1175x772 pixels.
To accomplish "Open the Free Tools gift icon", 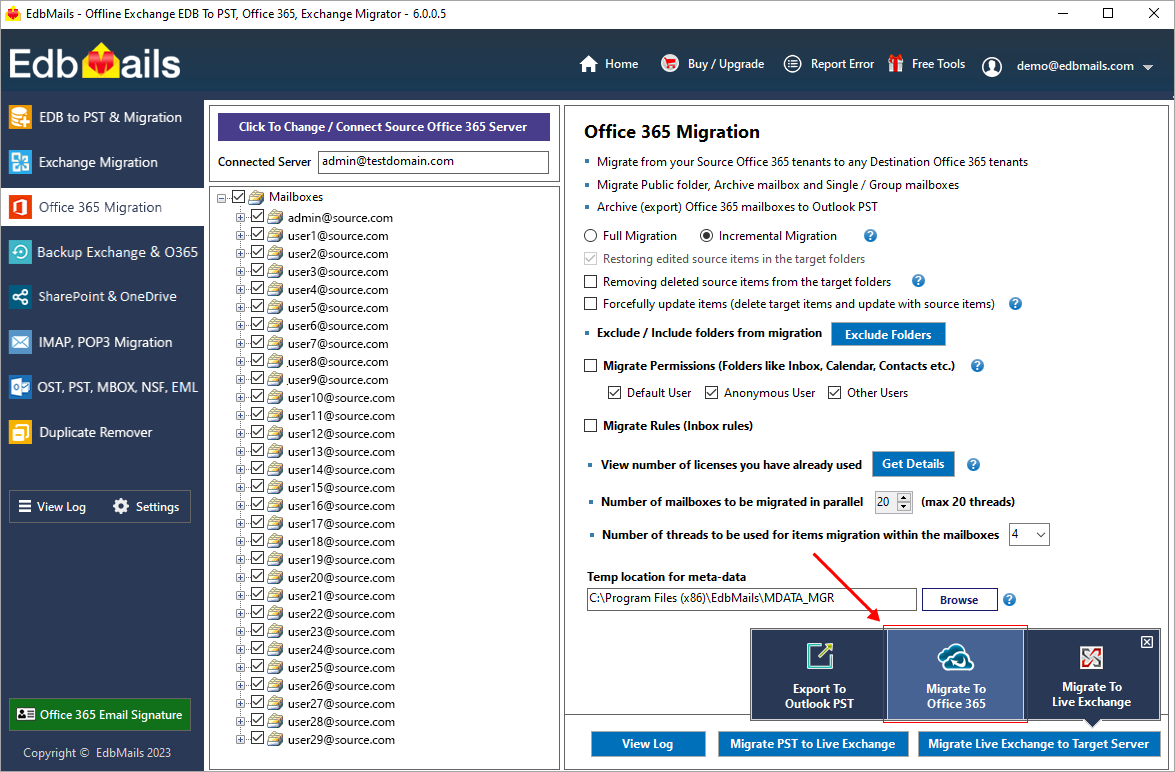I will (895, 64).
